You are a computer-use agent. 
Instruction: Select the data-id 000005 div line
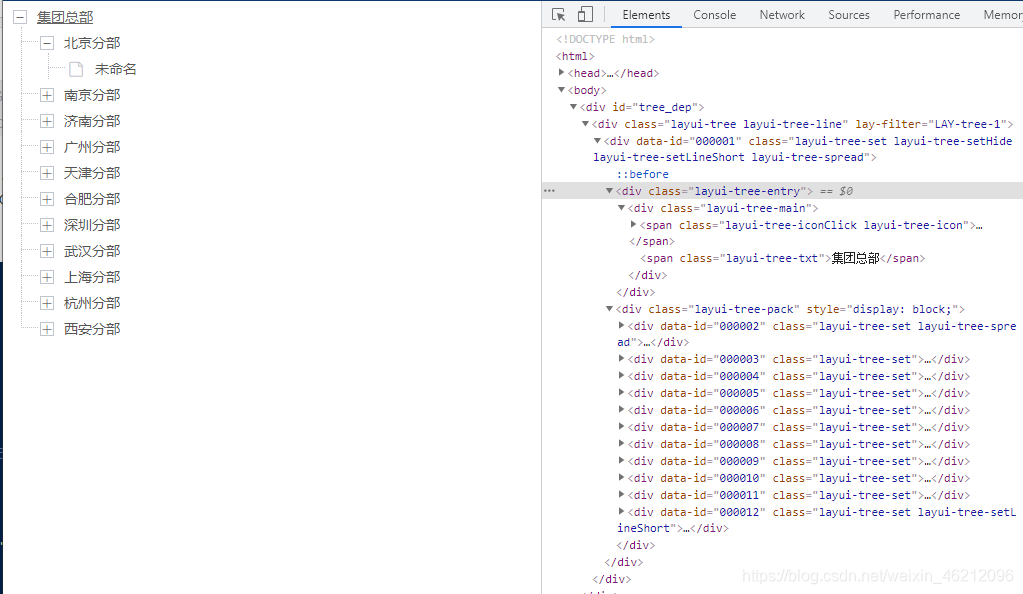click(x=799, y=393)
